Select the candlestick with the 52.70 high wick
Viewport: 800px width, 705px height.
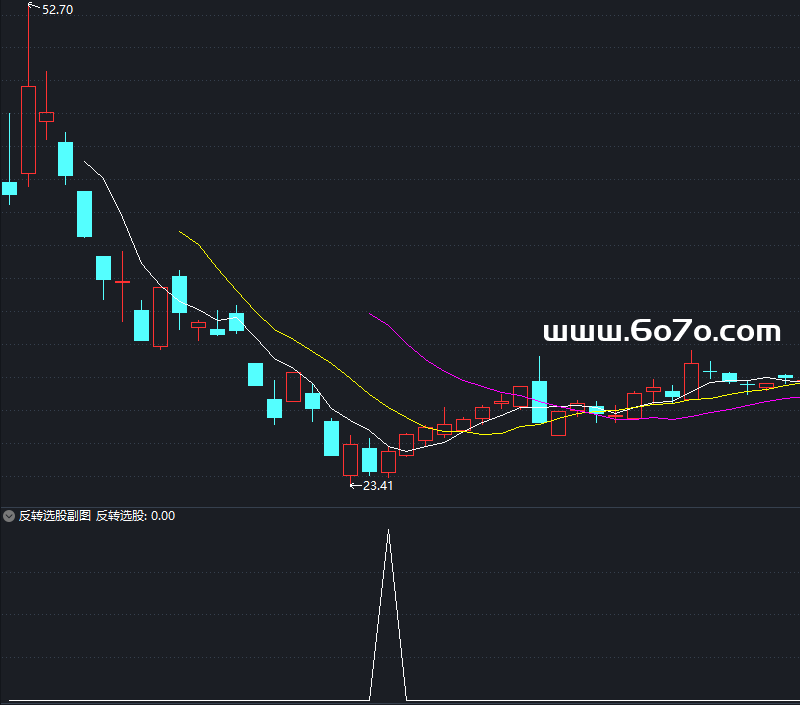[28, 130]
